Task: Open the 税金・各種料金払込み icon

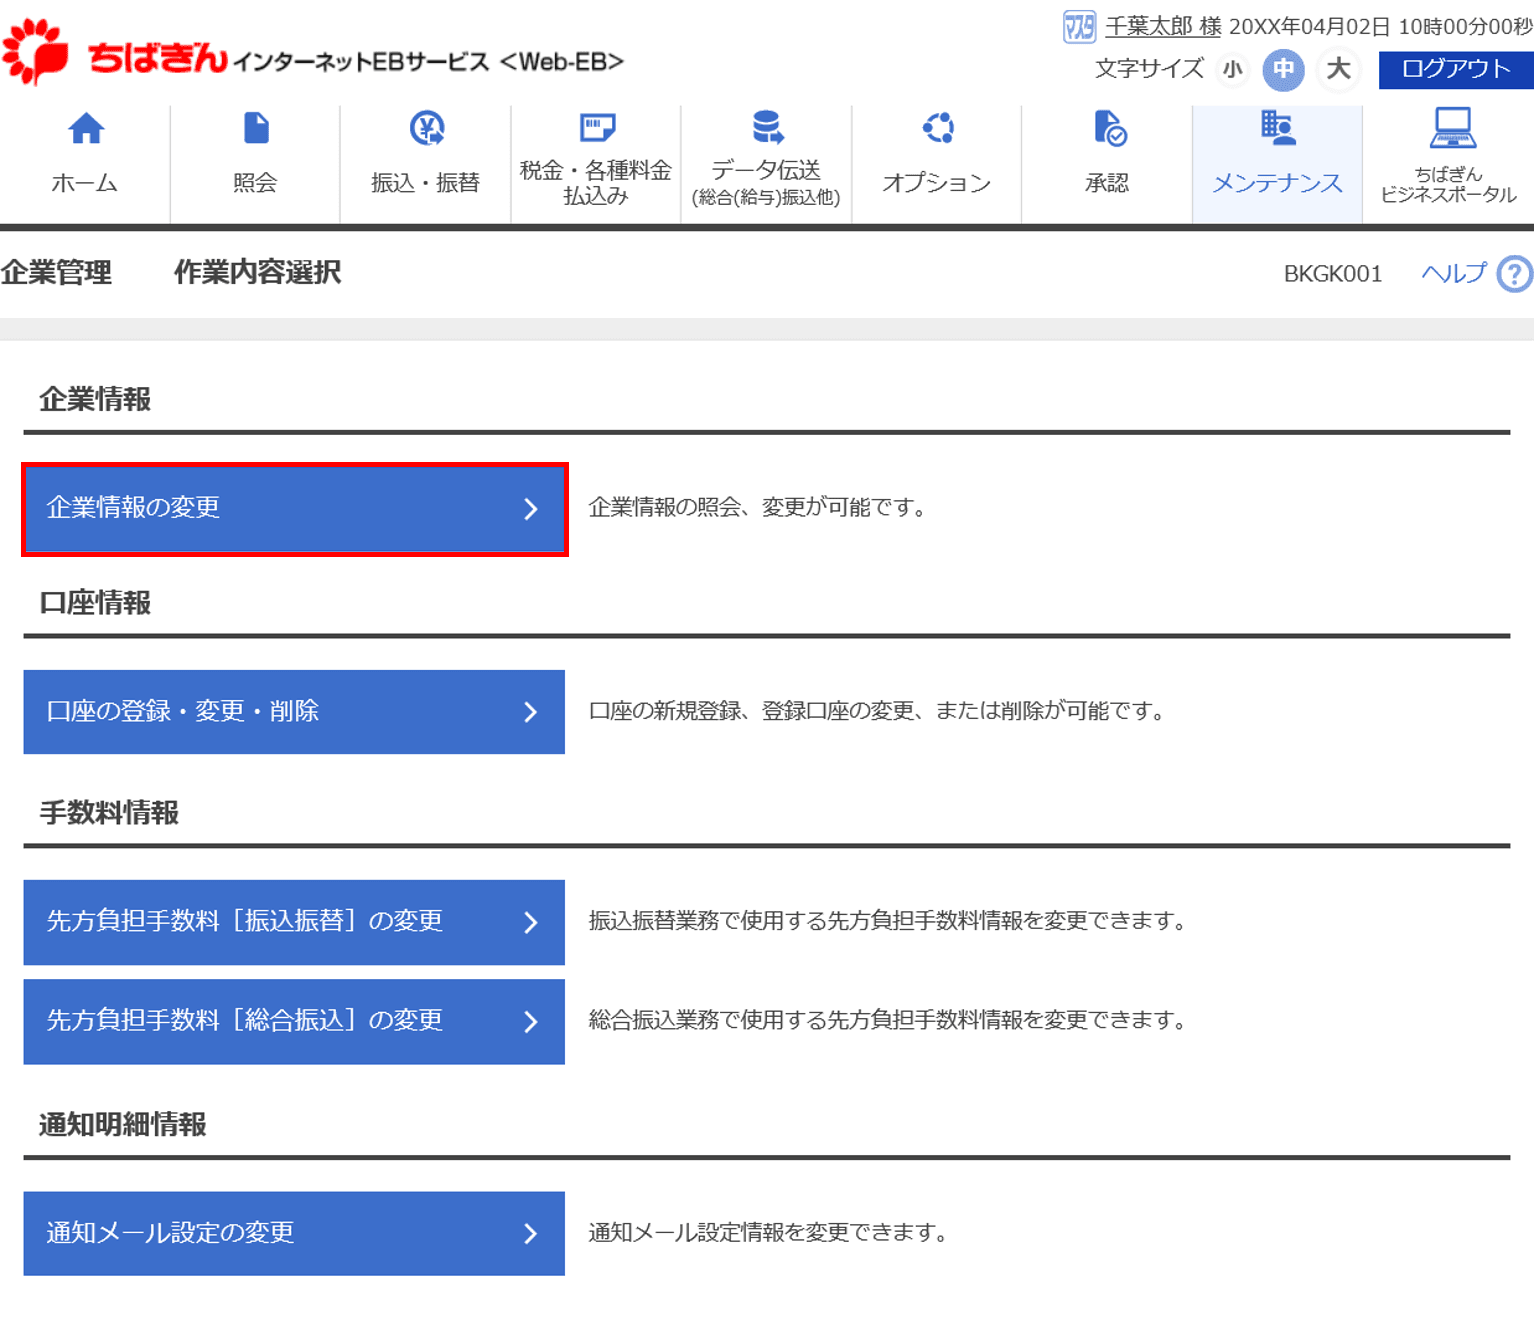Action: [x=597, y=129]
